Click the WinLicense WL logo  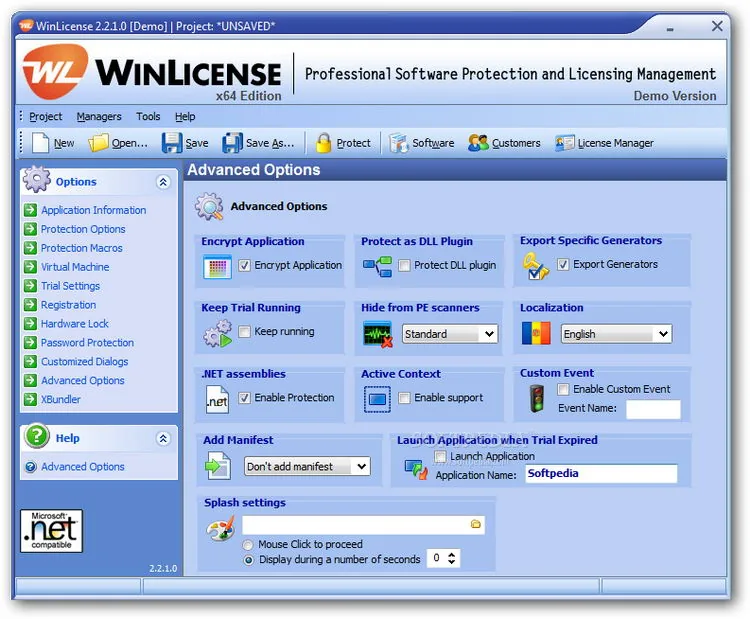click(x=55, y=72)
